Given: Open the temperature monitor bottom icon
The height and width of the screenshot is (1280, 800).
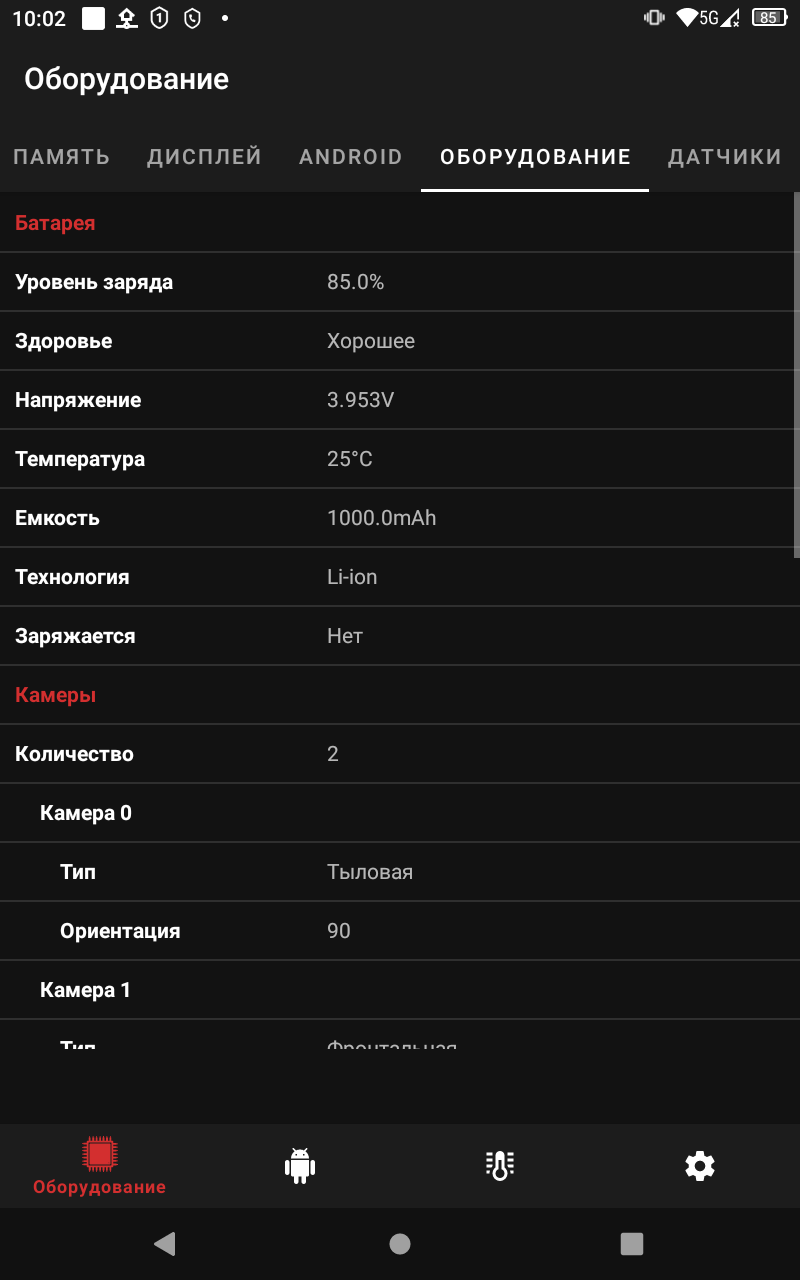Looking at the screenshot, I should tap(499, 1166).
